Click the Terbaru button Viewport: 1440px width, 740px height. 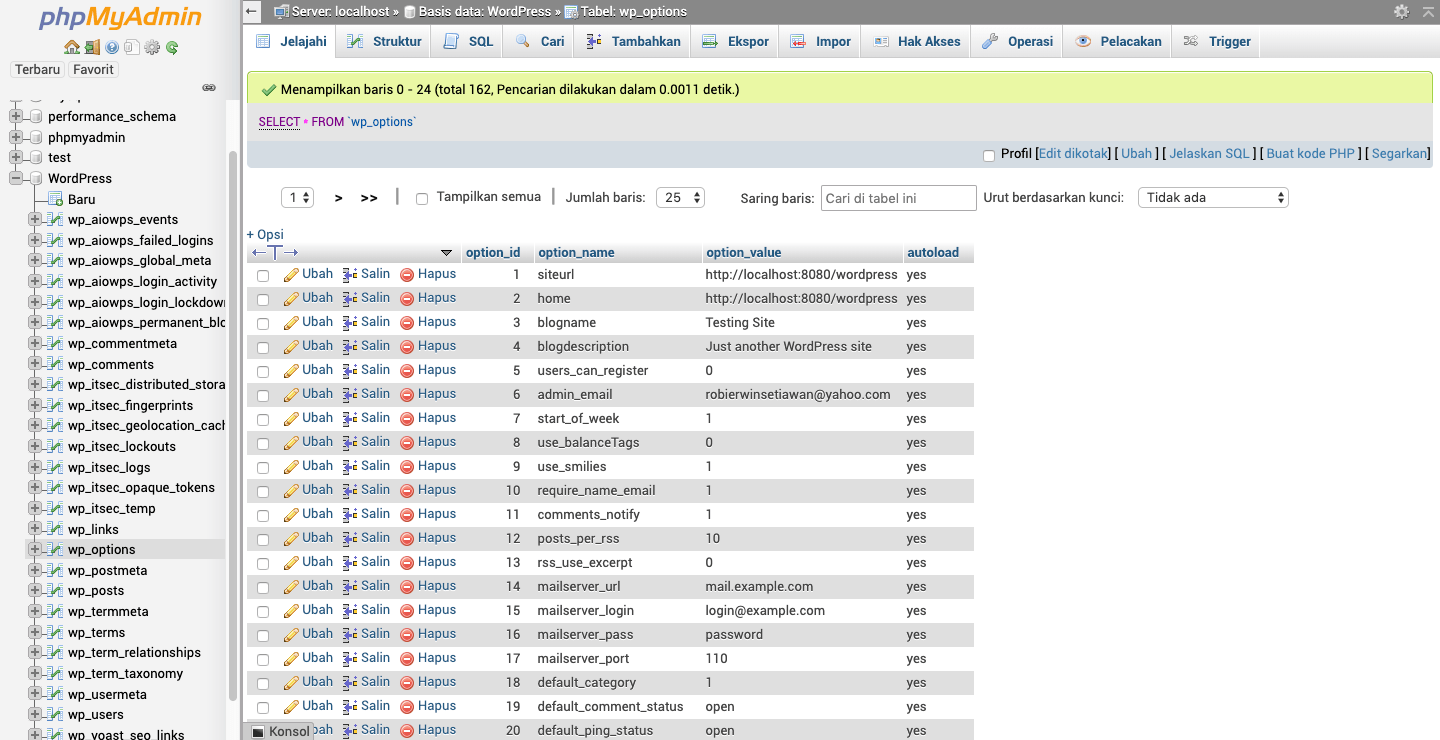(x=38, y=69)
